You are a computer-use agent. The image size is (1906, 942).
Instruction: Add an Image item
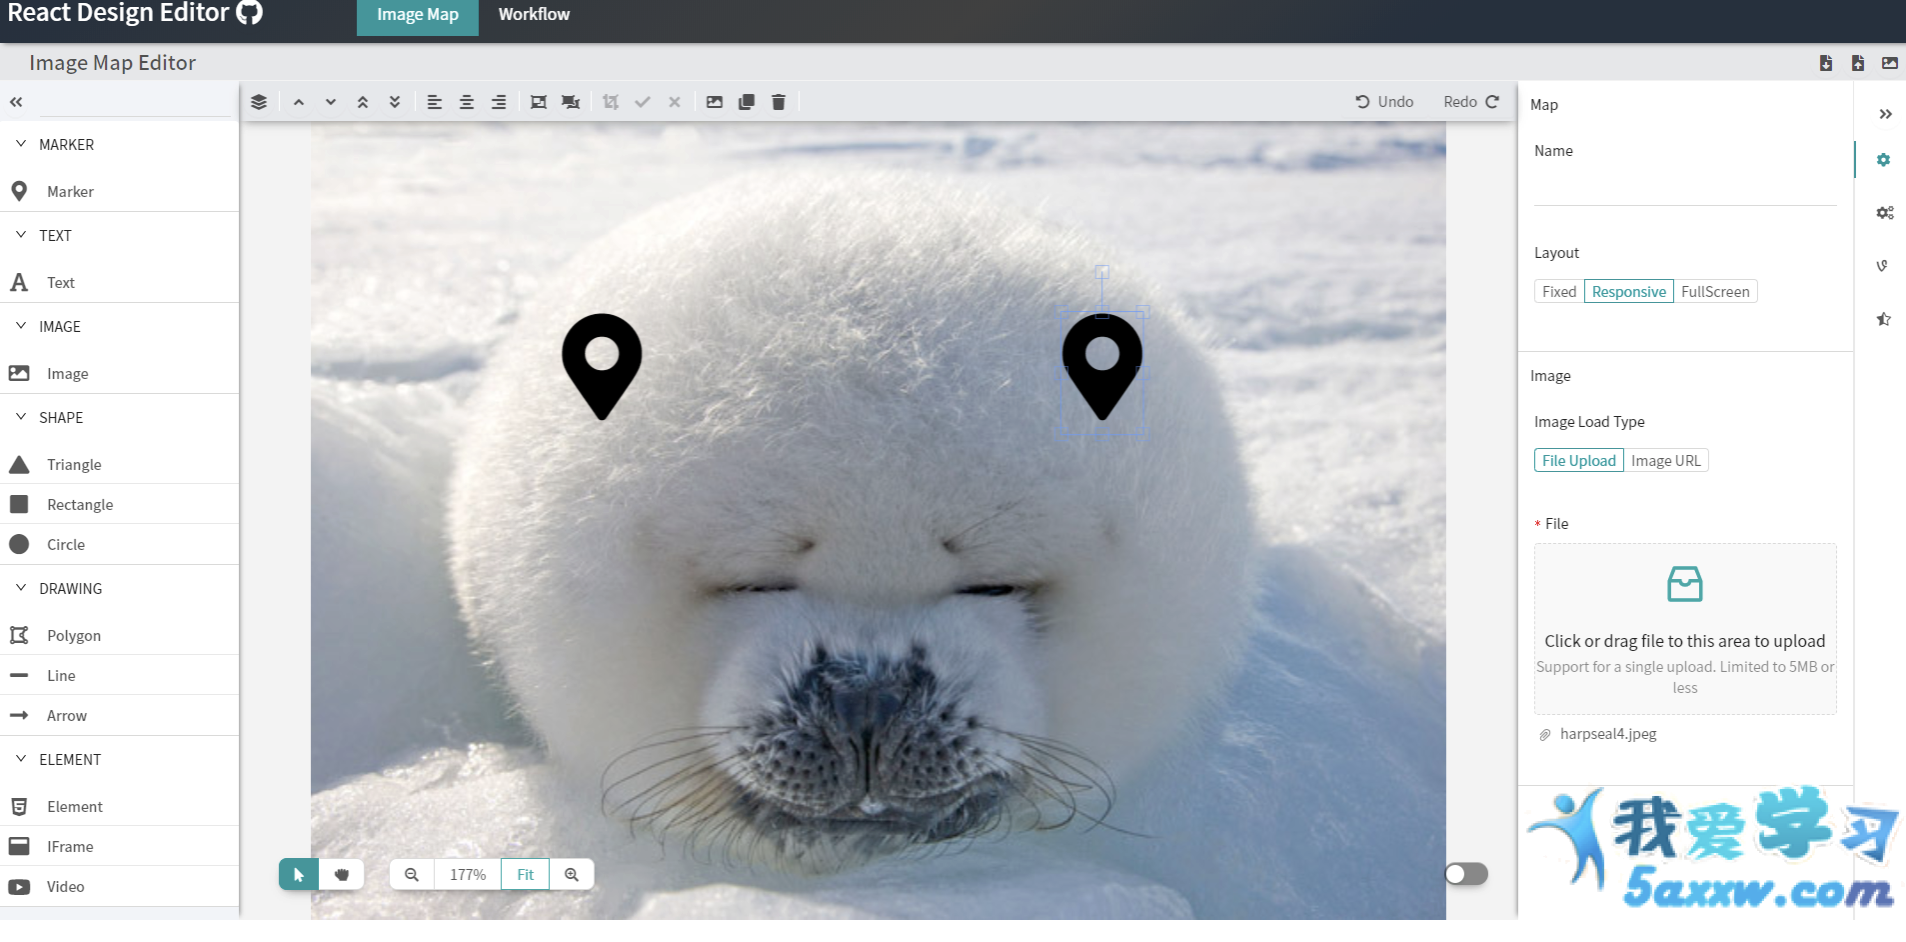[x=119, y=373]
